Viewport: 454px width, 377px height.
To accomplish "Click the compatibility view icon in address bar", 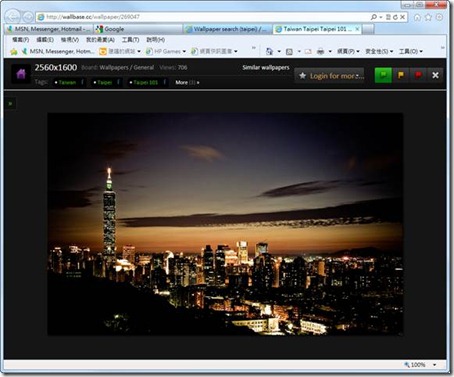I will 388,17.
